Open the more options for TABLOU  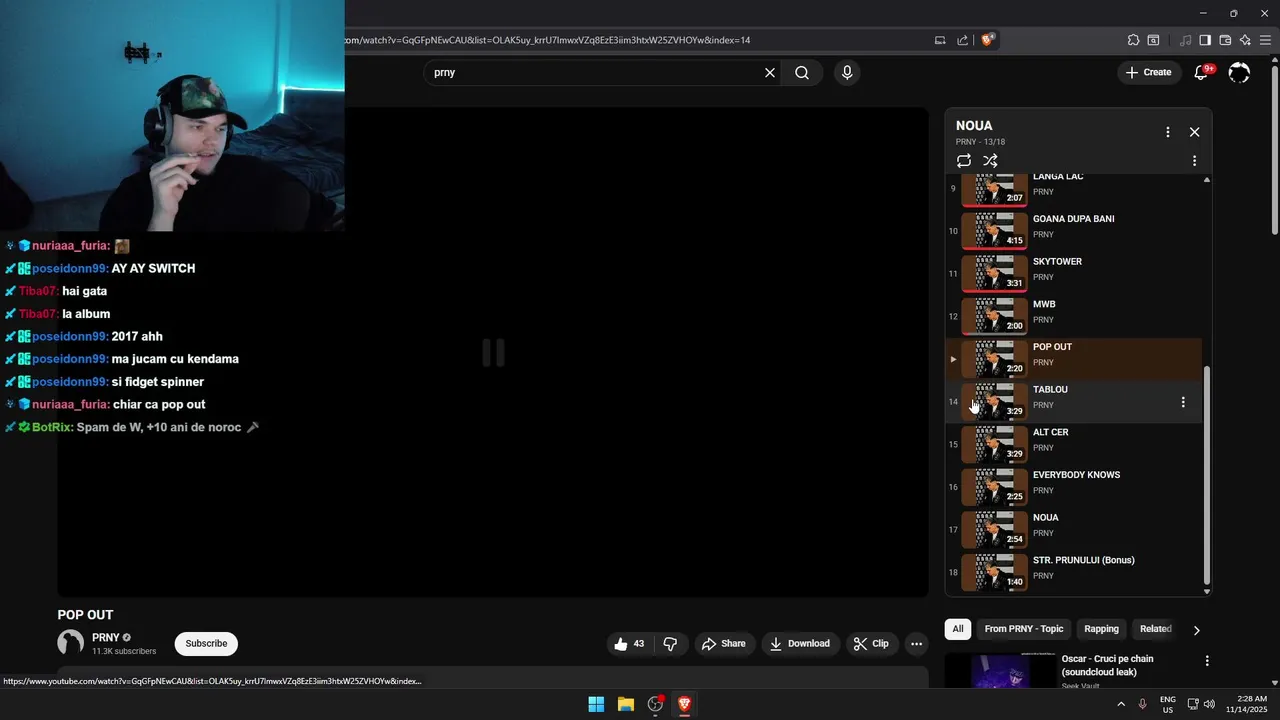tap(1183, 402)
